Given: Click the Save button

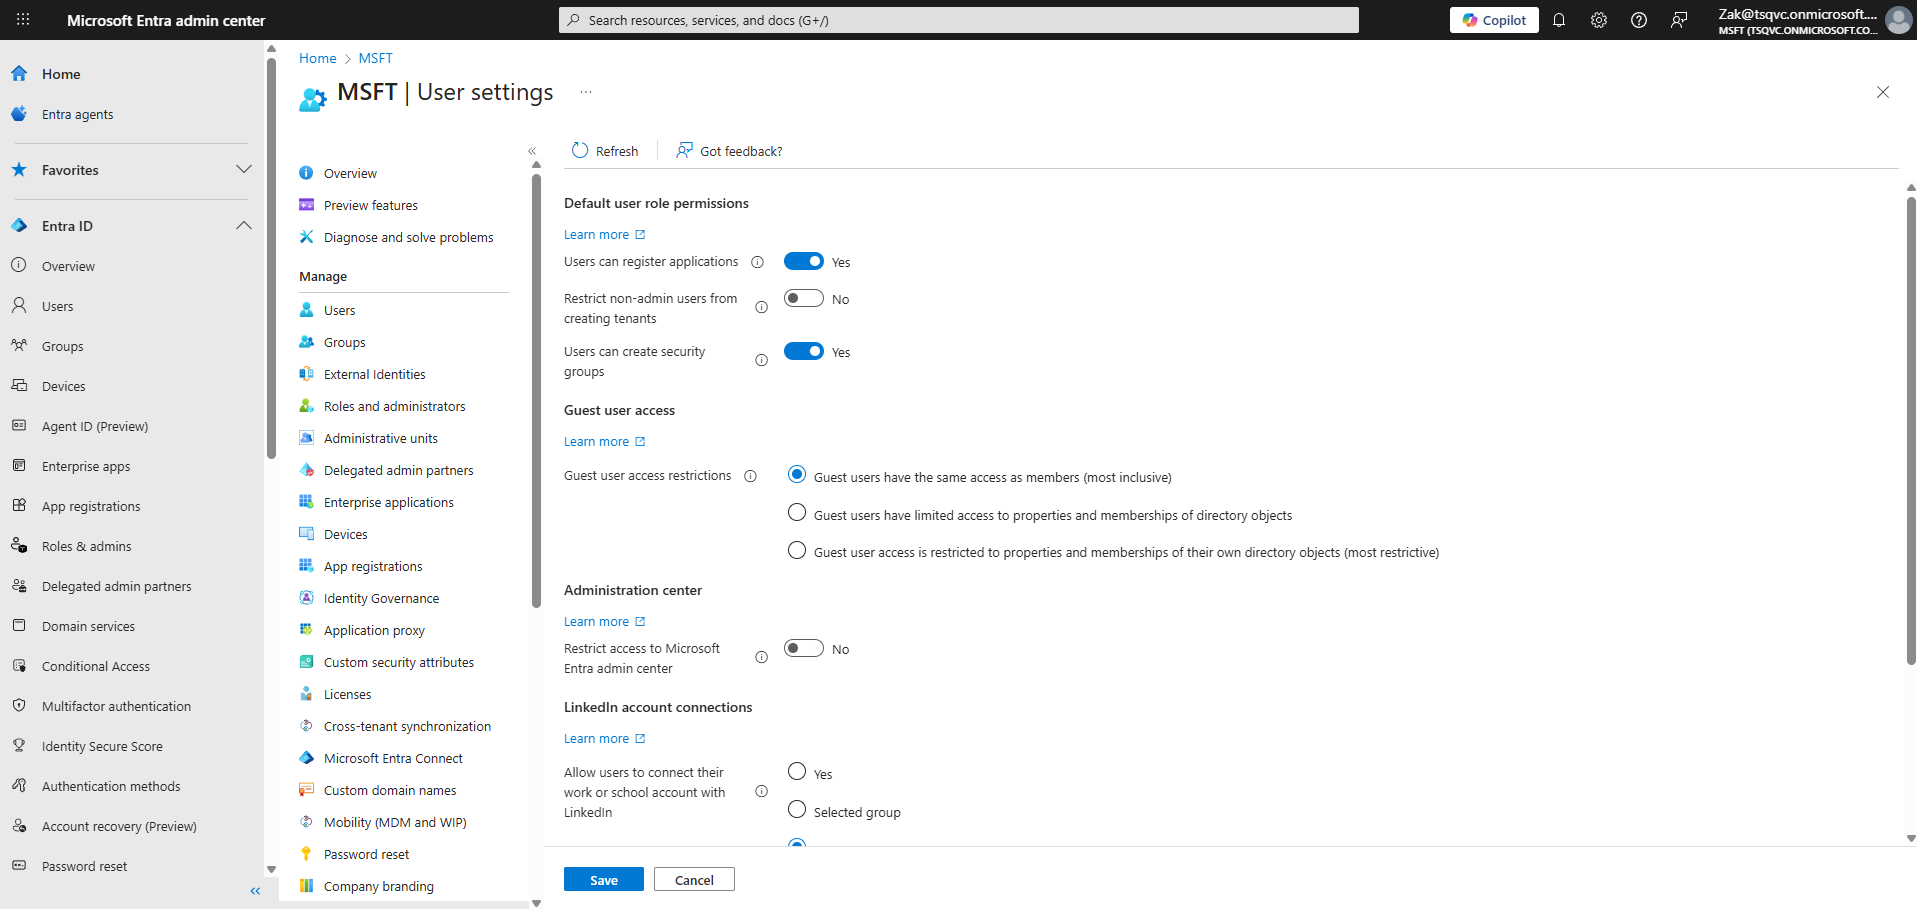Looking at the screenshot, I should pyautogui.click(x=603, y=880).
